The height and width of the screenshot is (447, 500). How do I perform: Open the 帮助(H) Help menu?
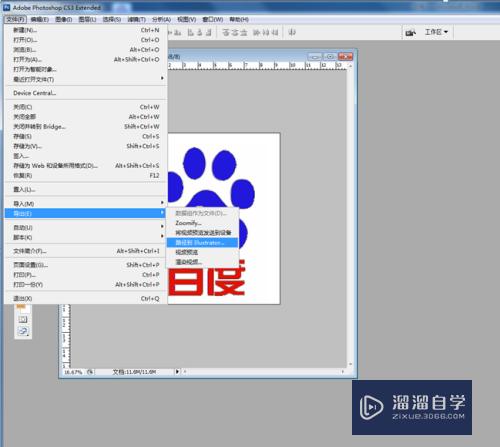(239, 19)
